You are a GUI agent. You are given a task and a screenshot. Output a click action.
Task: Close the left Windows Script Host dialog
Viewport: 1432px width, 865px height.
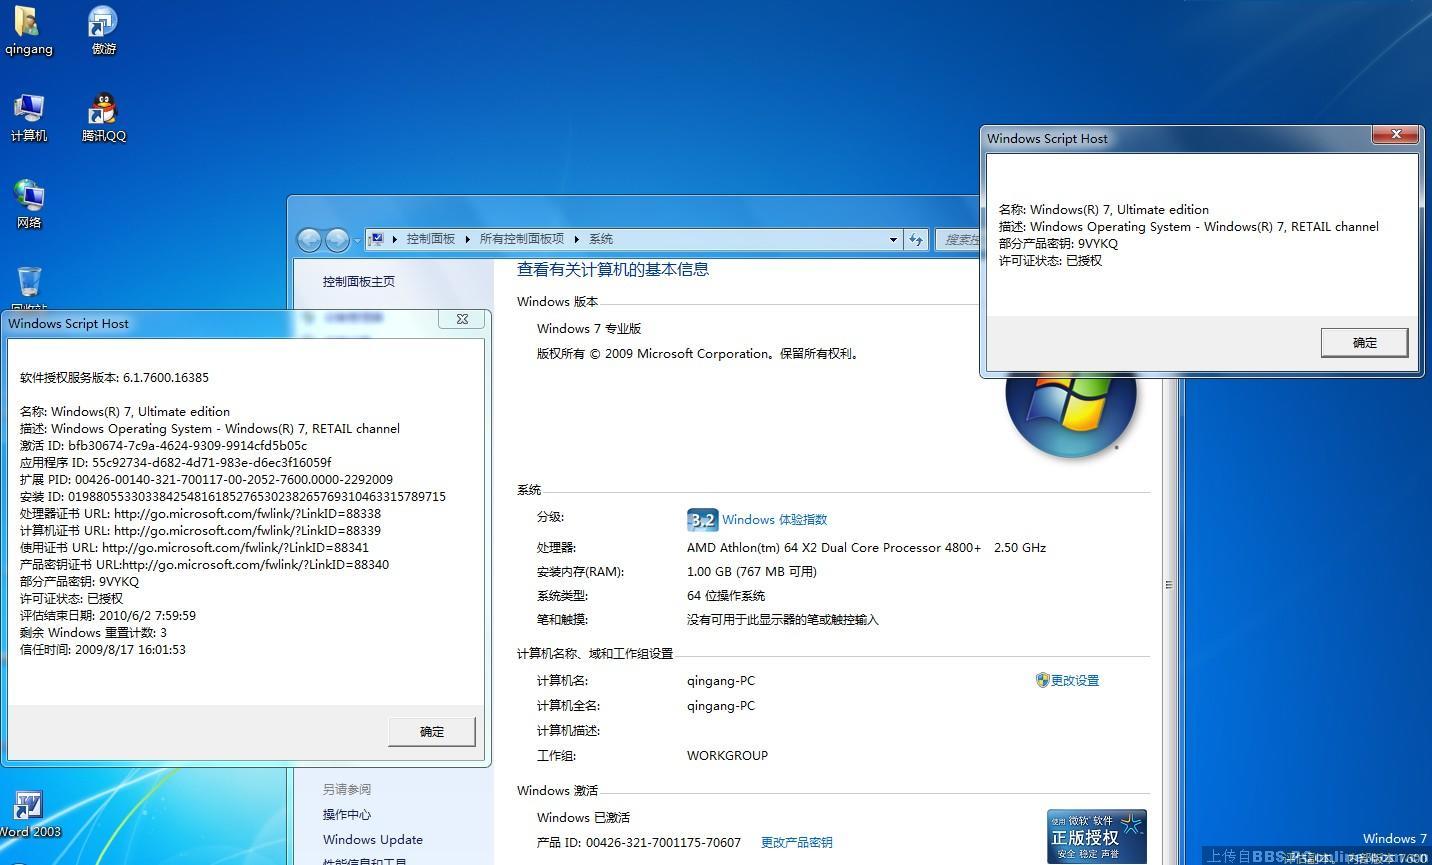pyautogui.click(x=462, y=319)
